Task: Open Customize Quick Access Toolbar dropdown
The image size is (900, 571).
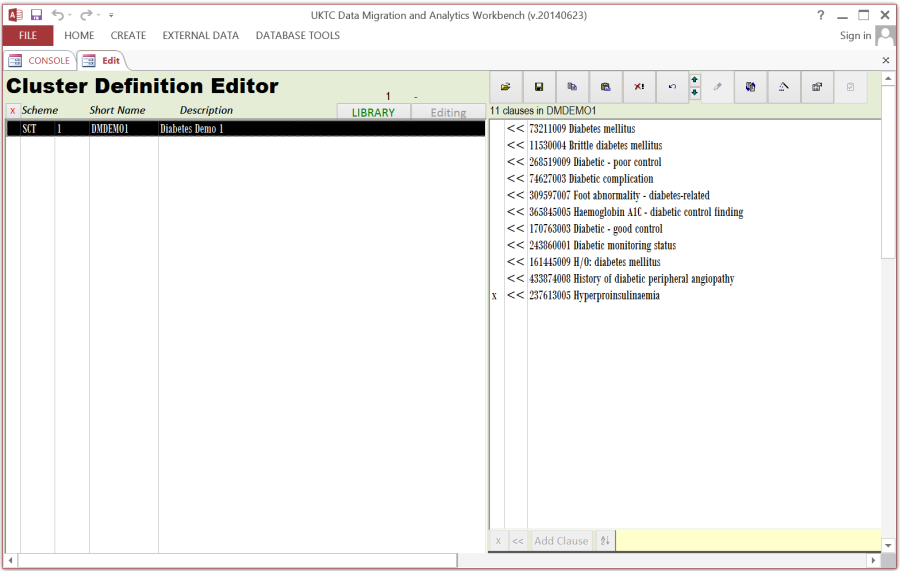Action: click(111, 15)
